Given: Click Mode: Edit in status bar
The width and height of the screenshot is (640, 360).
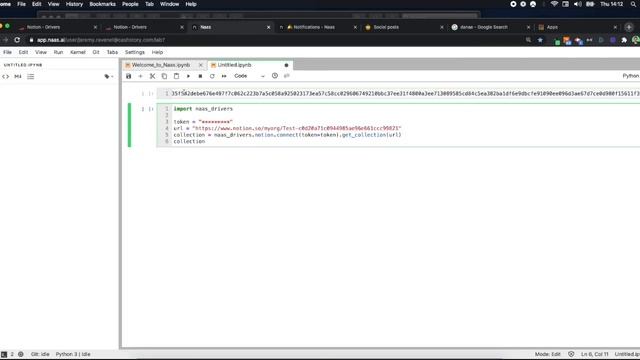Looking at the screenshot, I should [548, 354].
